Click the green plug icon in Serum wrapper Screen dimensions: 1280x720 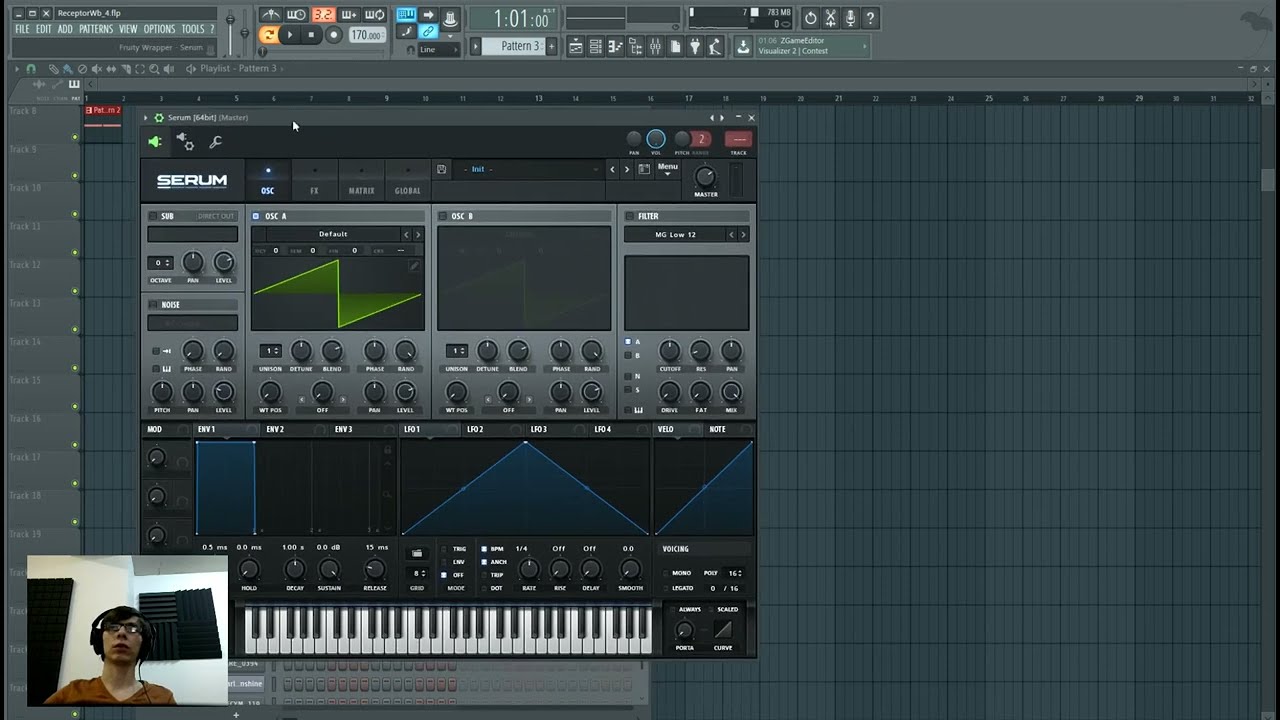tap(155, 142)
